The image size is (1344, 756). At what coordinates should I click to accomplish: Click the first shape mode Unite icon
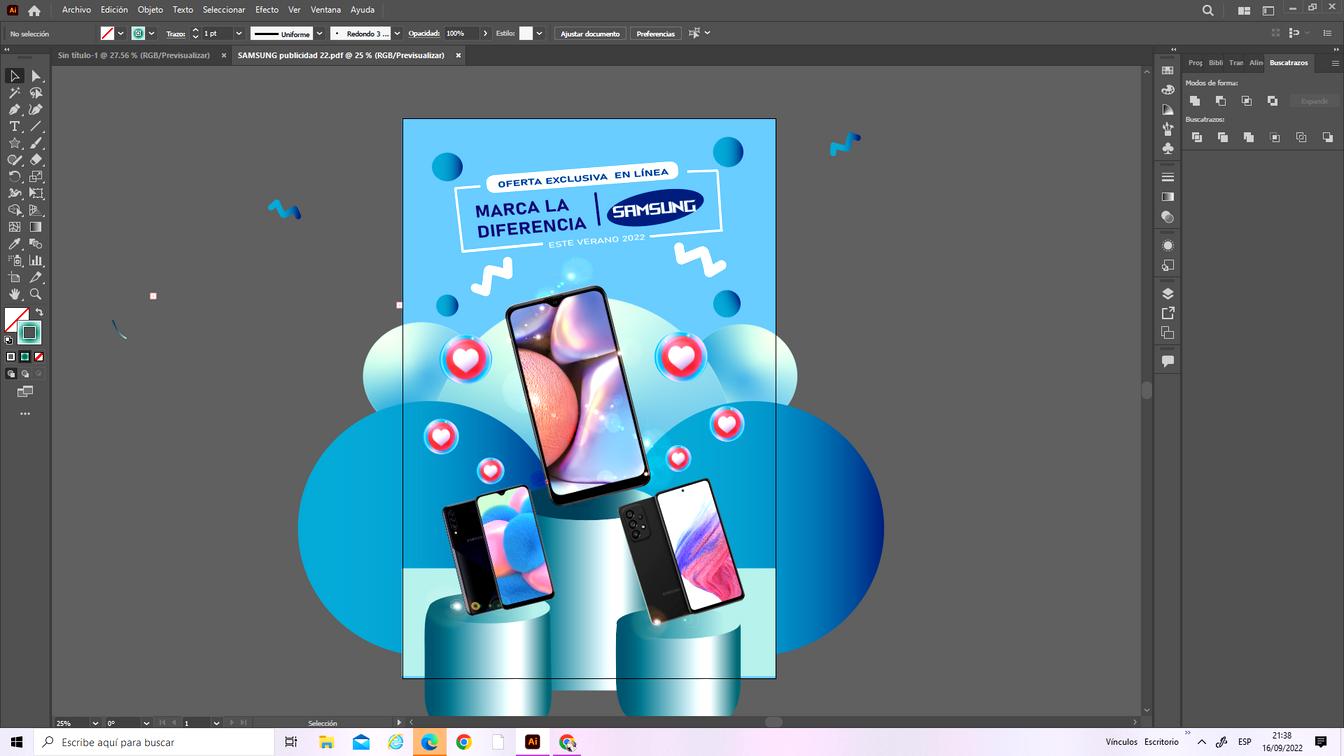click(x=1195, y=101)
